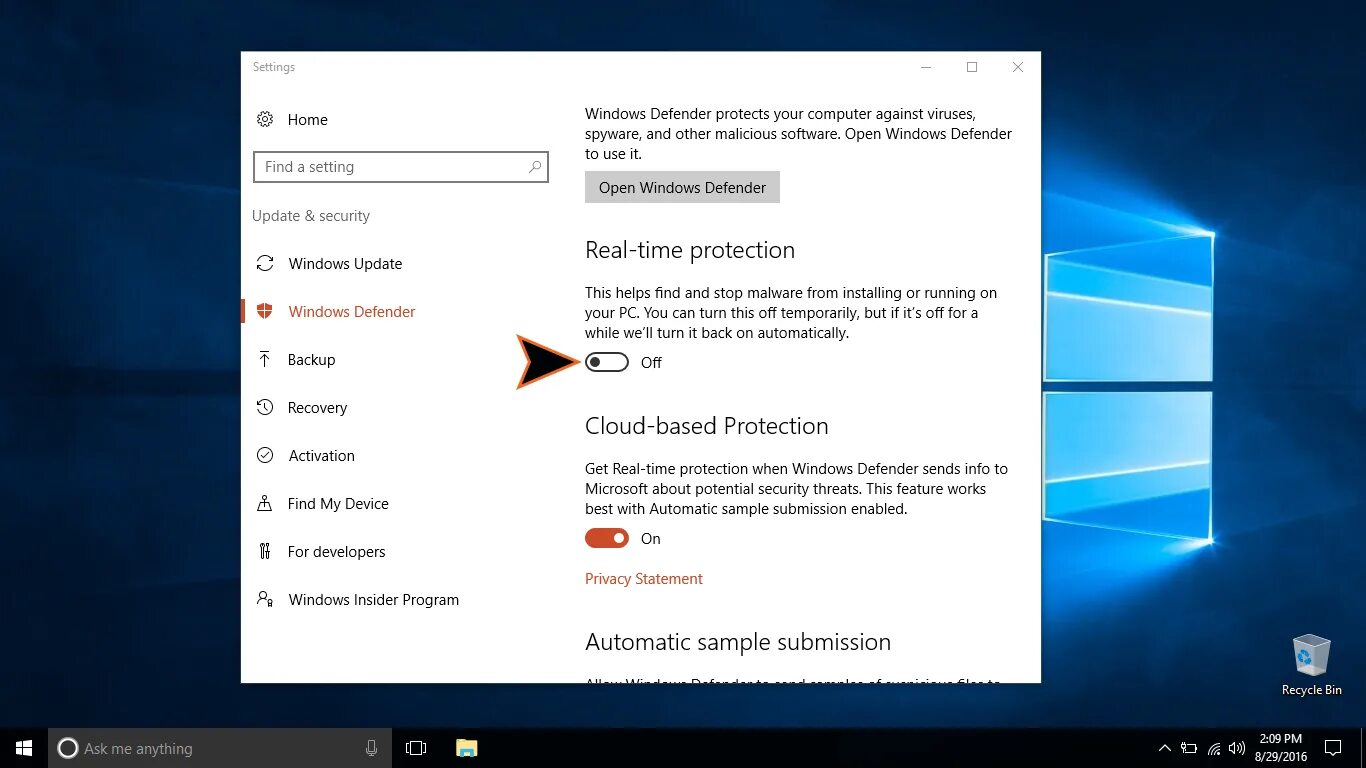Open the Windows Insider Program page

pyautogui.click(x=373, y=599)
